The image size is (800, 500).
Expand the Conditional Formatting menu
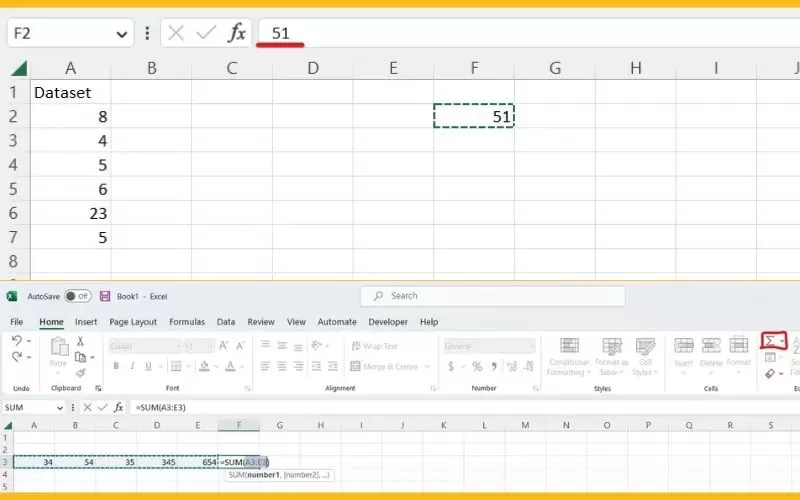pyautogui.click(x=568, y=357)
